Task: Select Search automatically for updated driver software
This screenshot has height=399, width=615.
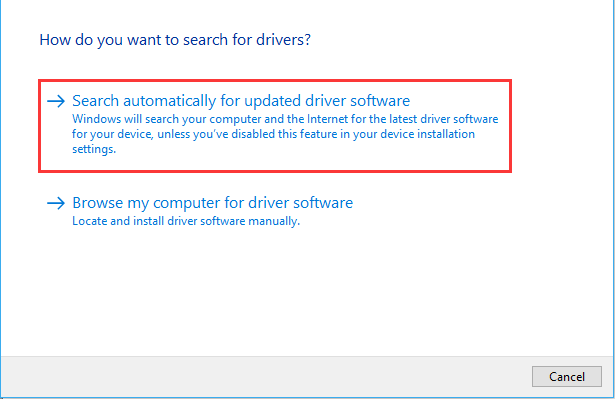Action: click(x=241, y=101)
